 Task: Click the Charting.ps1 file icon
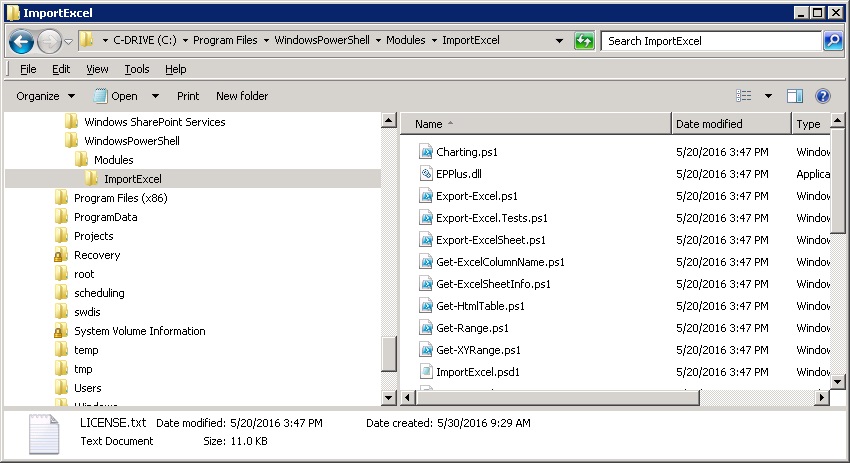(426, 152)
